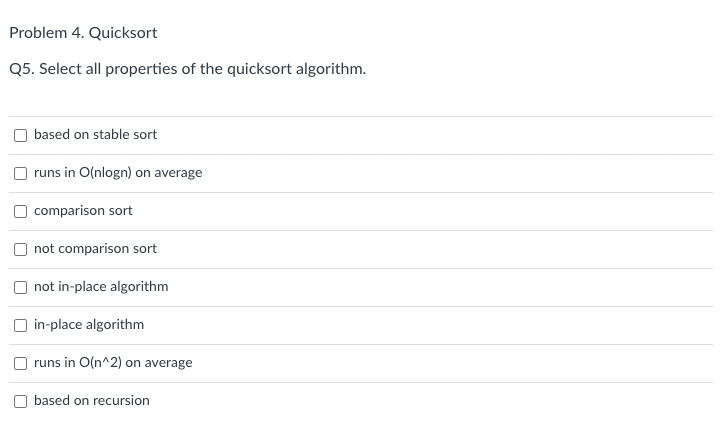Click the 'runs in O(n^2) on average' label
The height and width of the screenshot is (430, 728).
113,362
